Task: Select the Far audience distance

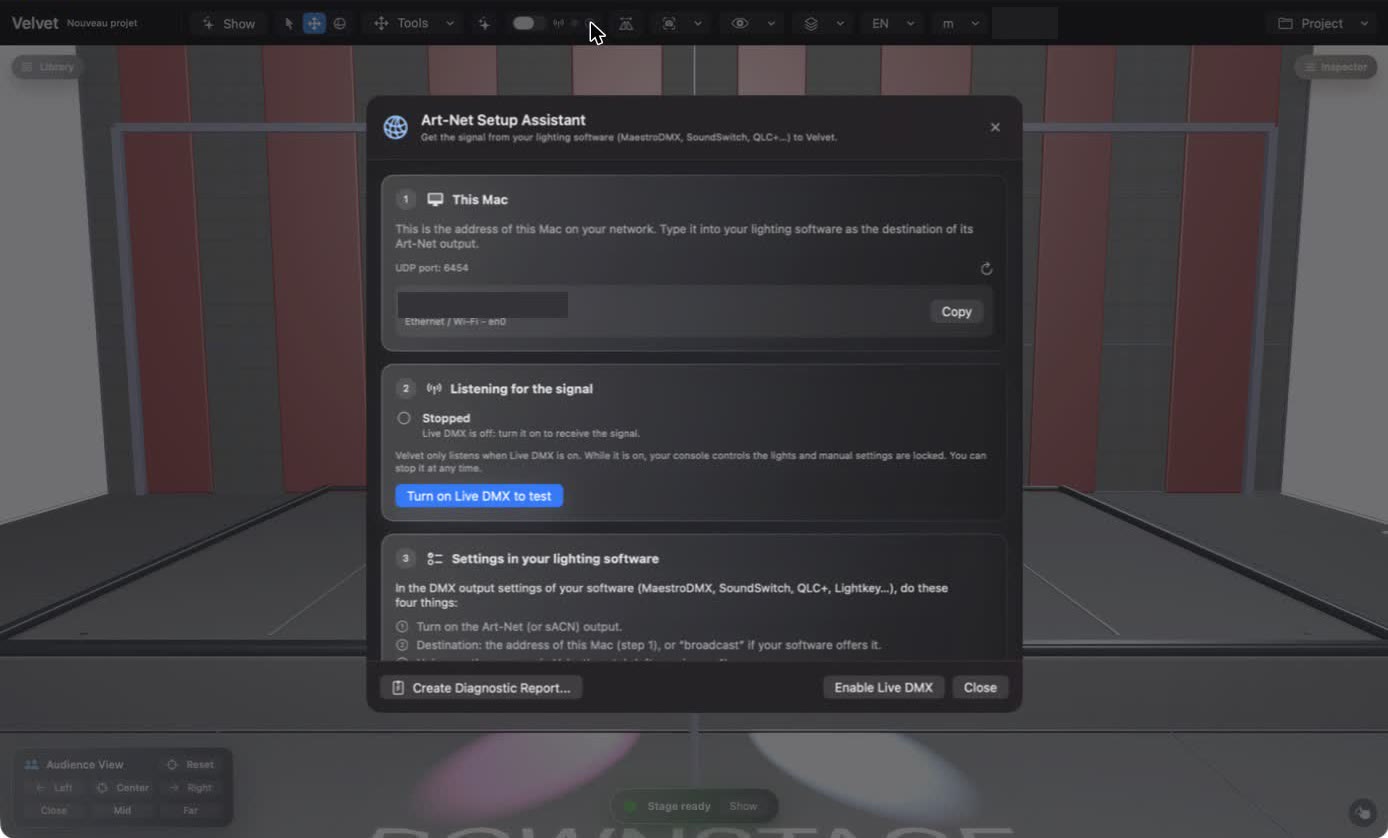Action: pyautogui.click(x=190, y=811)
